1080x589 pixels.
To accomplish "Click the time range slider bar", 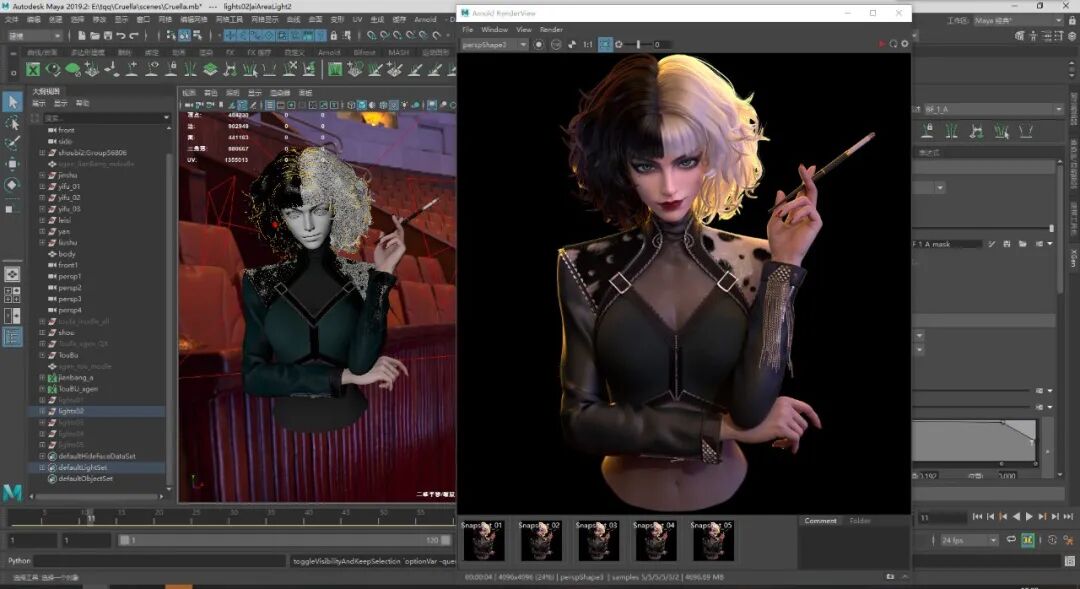I will [x=284, y=540].
